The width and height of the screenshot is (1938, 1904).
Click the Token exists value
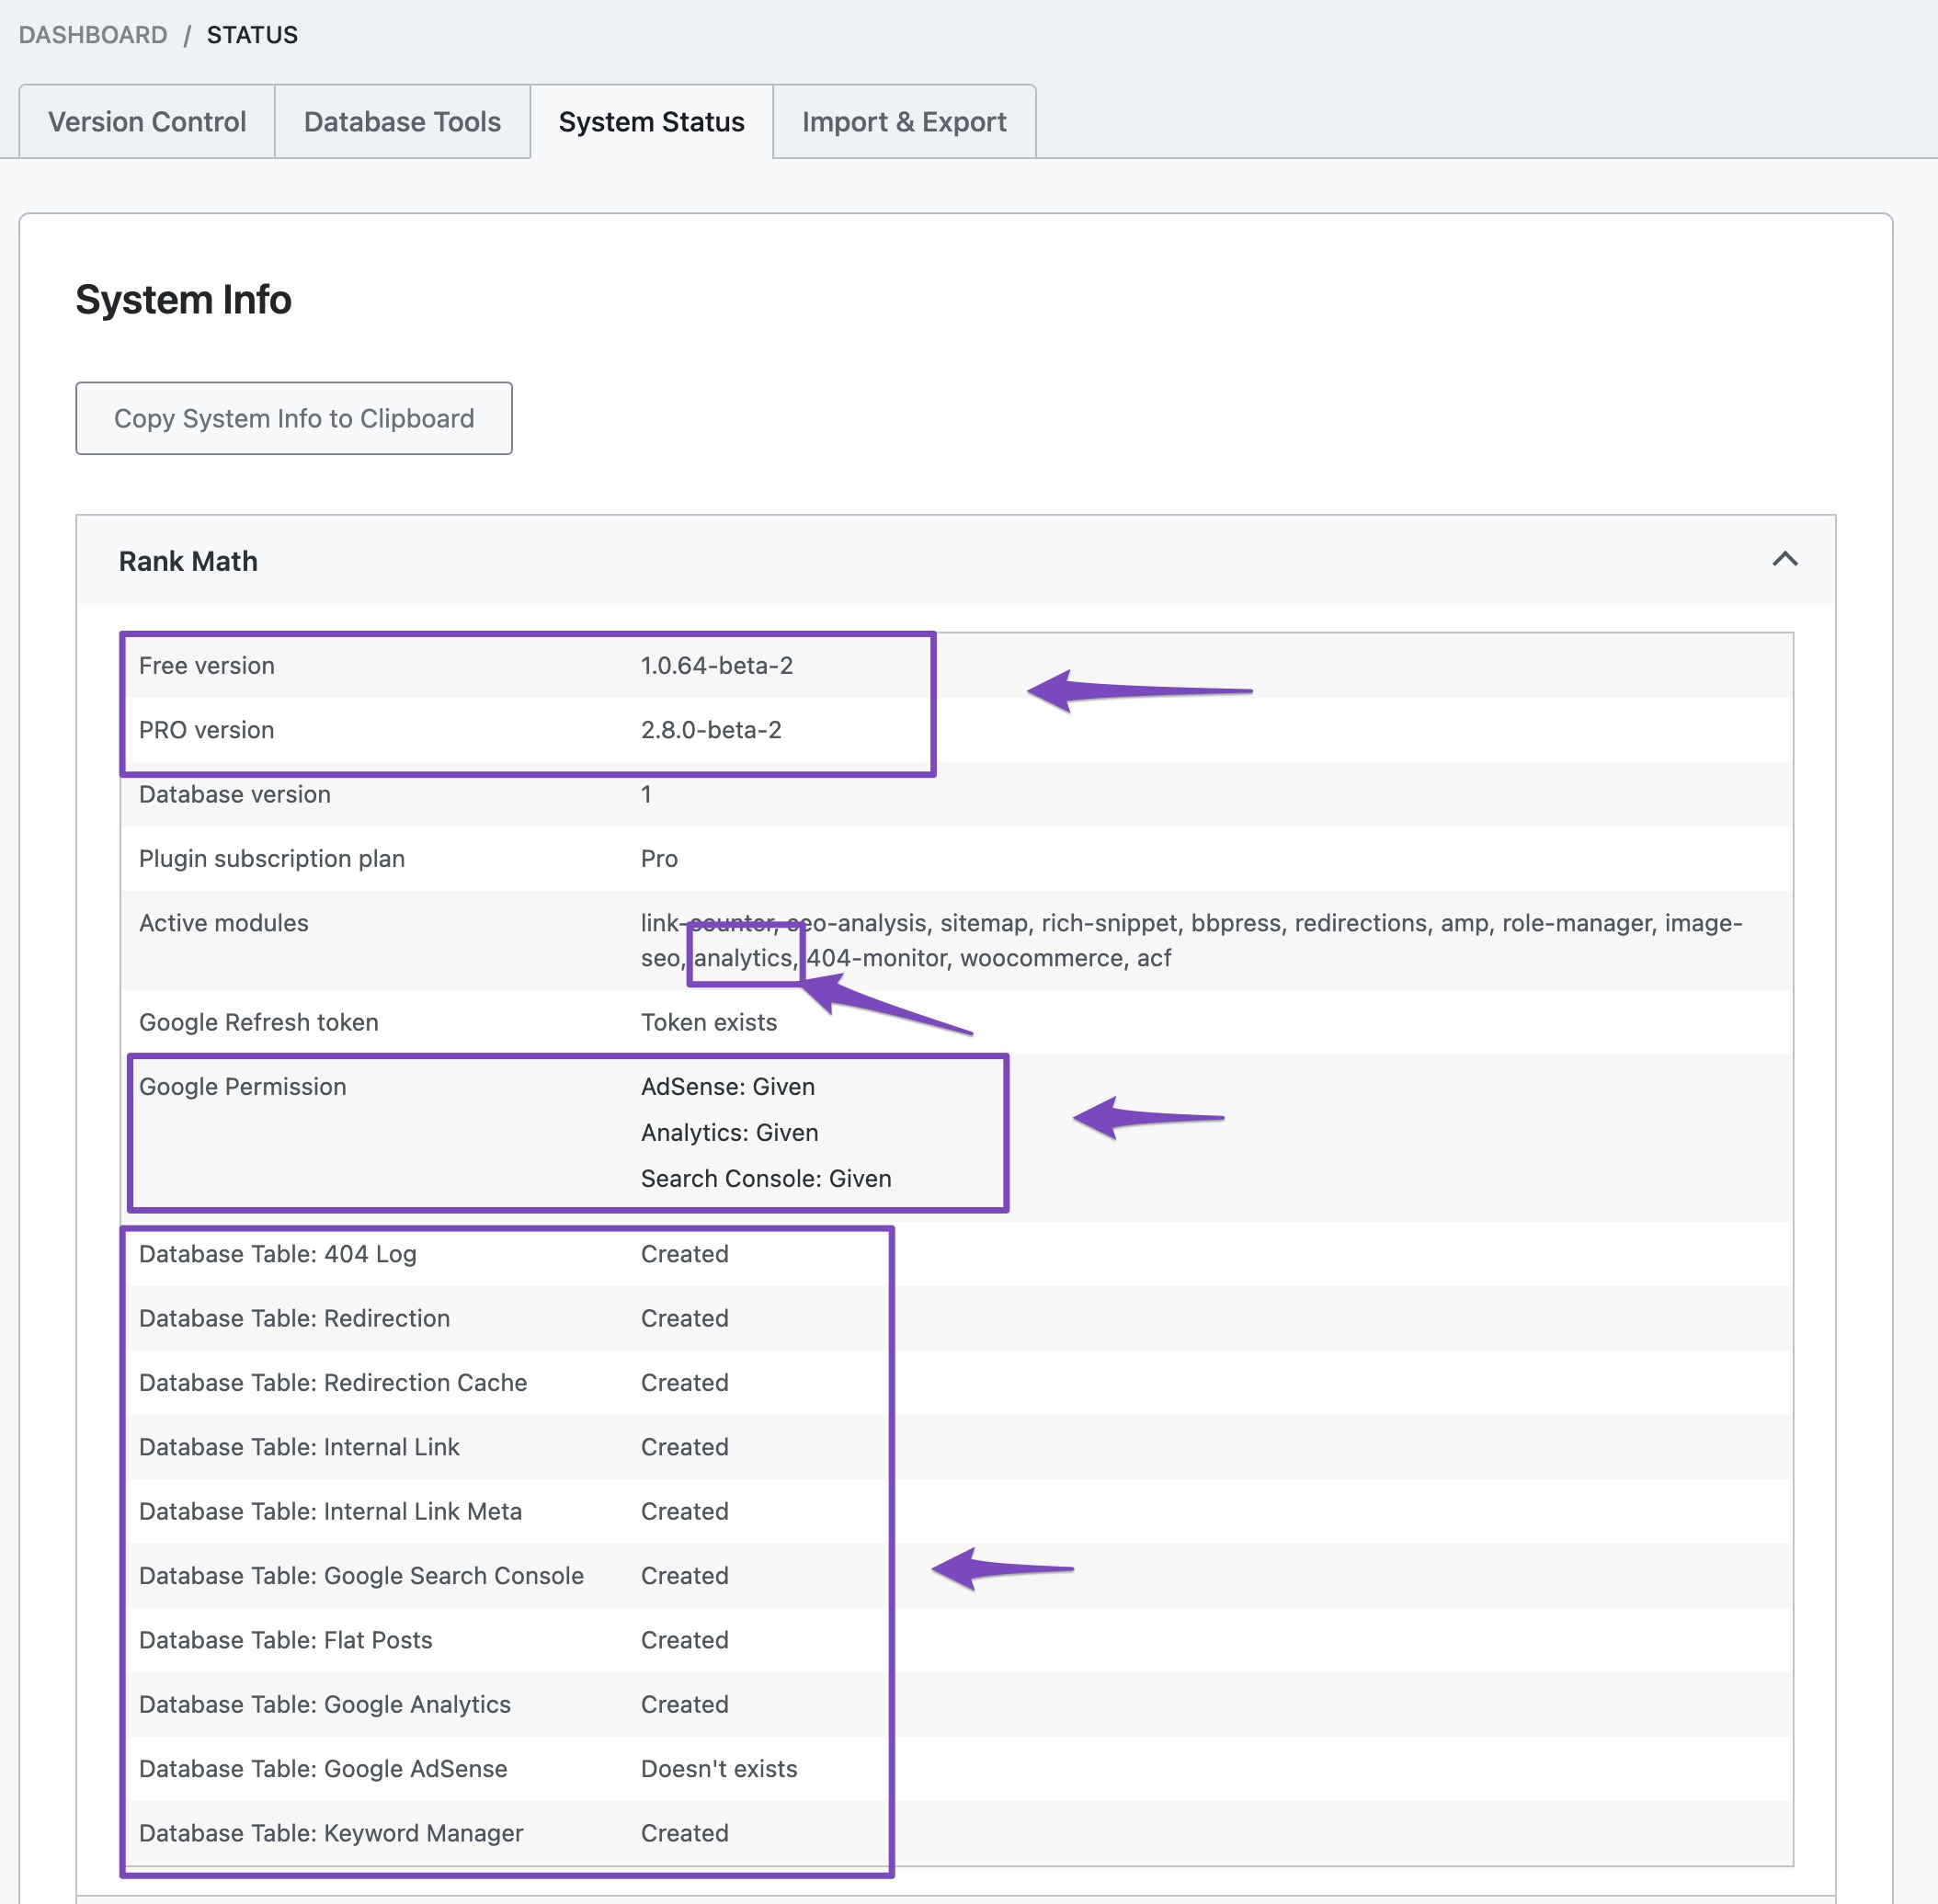click(x=708, y=1022)
